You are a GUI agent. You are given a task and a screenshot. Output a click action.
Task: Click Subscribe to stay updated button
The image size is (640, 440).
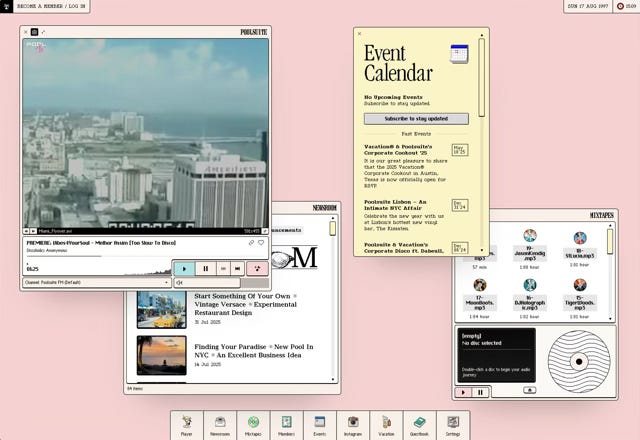click(x=416, y=119)
